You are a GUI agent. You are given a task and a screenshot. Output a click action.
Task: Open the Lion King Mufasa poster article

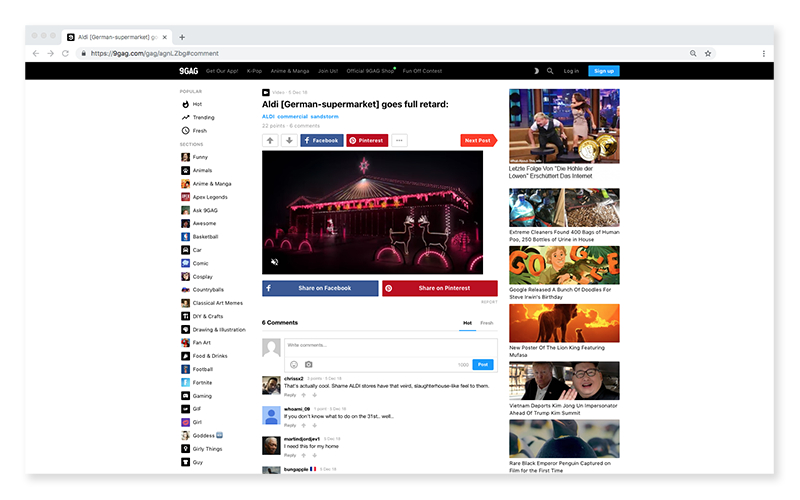click(x=564, y=323)
